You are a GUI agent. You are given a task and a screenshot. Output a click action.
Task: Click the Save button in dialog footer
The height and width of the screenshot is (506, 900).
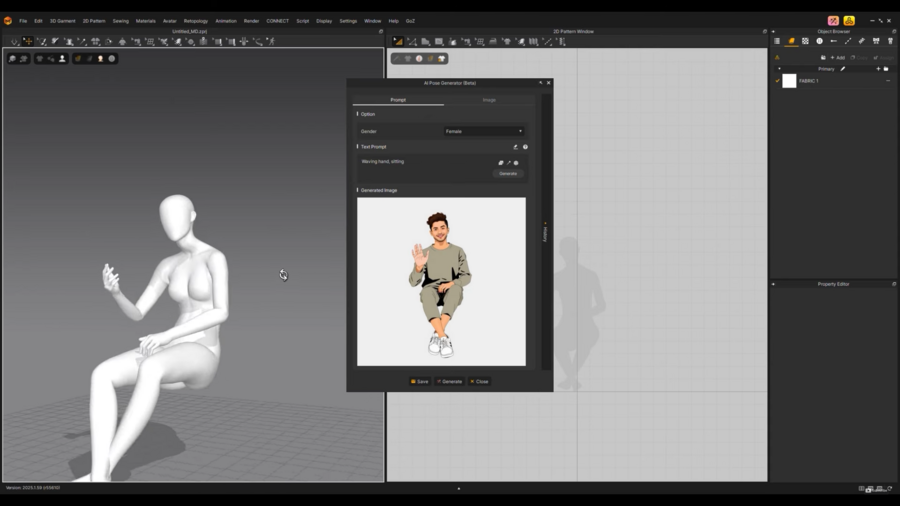tap(420, 381)
